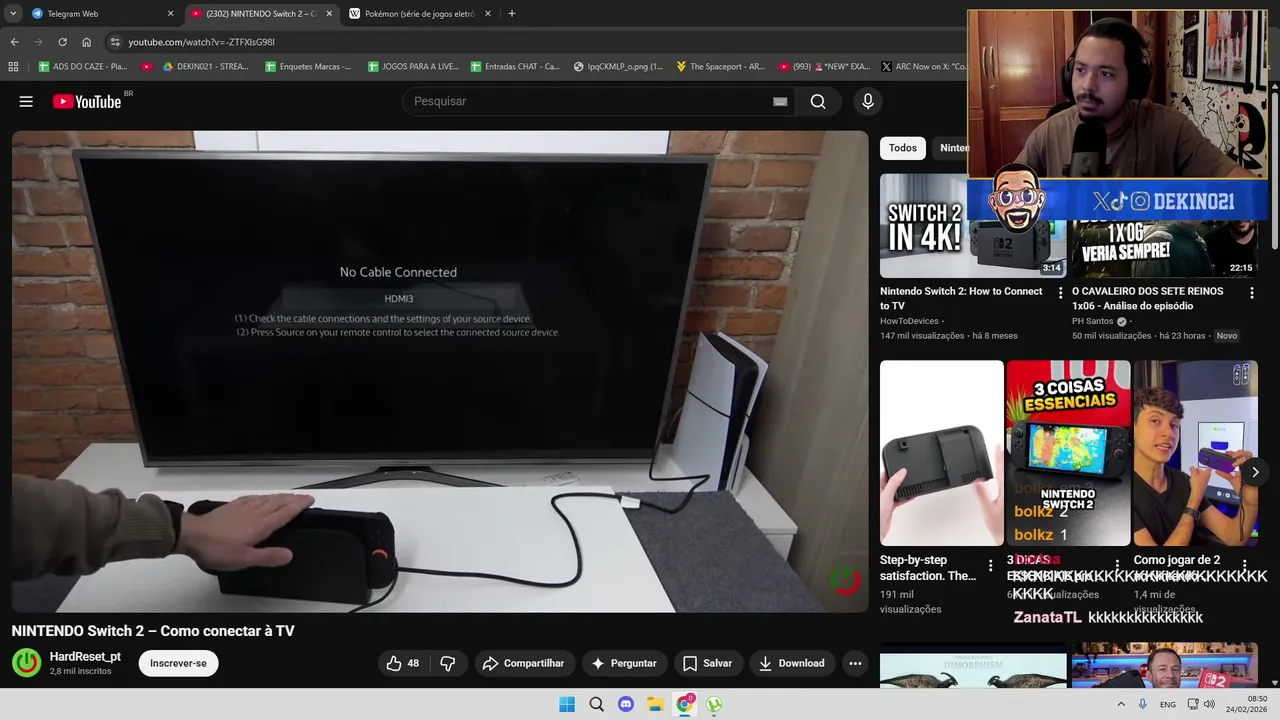Open Como jogar de 2 short thumbnail
The width and height of the screenshot is (1280, 720).
coord(1195,453)
